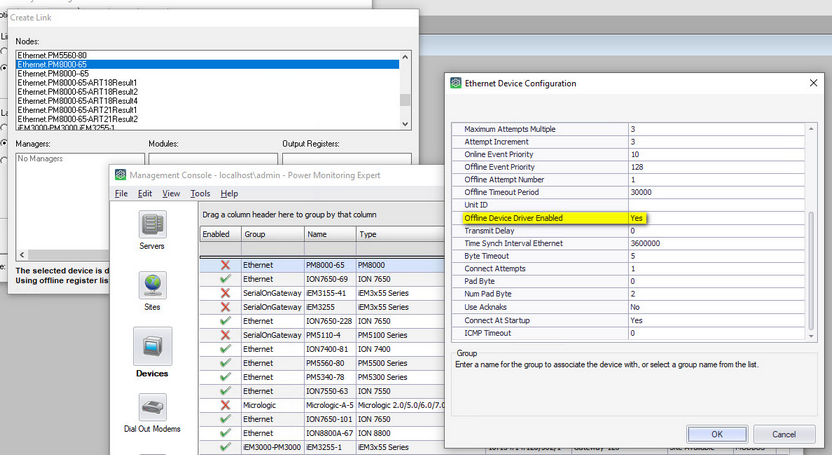Viewport: 832px width, 455px height.
Task: Open the Dial Out Modems icon
Action: coord(152,407)
